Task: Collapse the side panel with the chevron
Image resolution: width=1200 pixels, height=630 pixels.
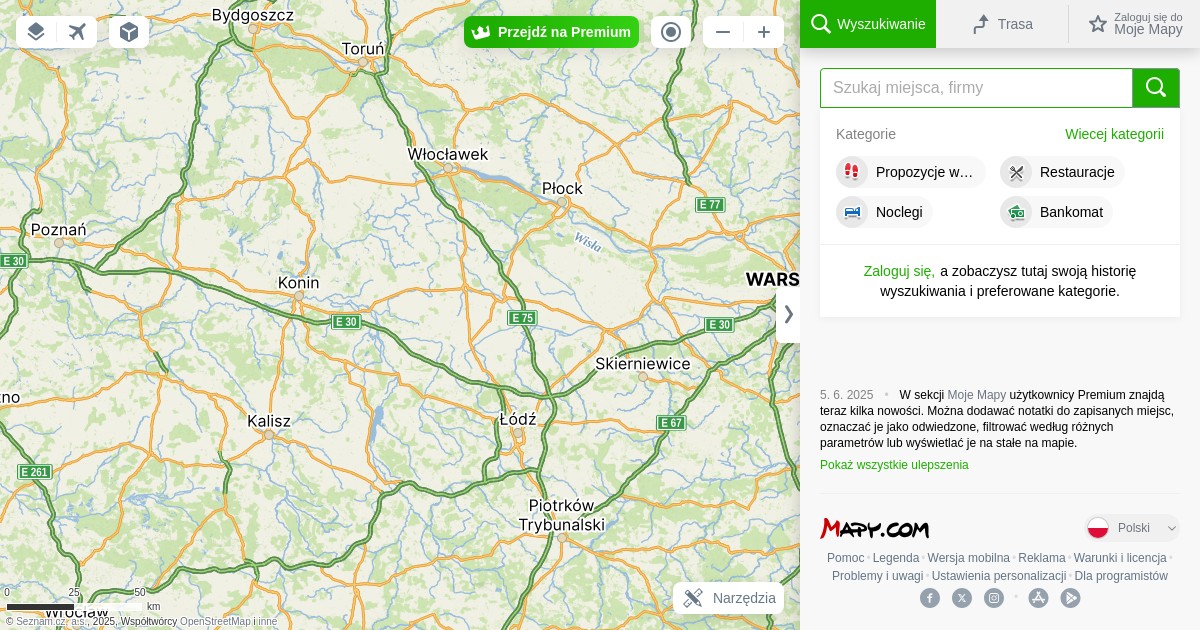Action: 788,314
